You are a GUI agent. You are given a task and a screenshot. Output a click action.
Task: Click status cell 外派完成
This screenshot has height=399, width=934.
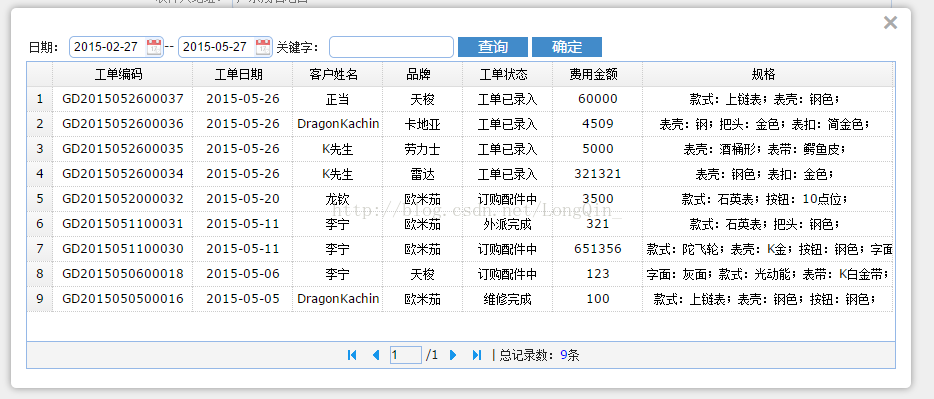(508, 224)
